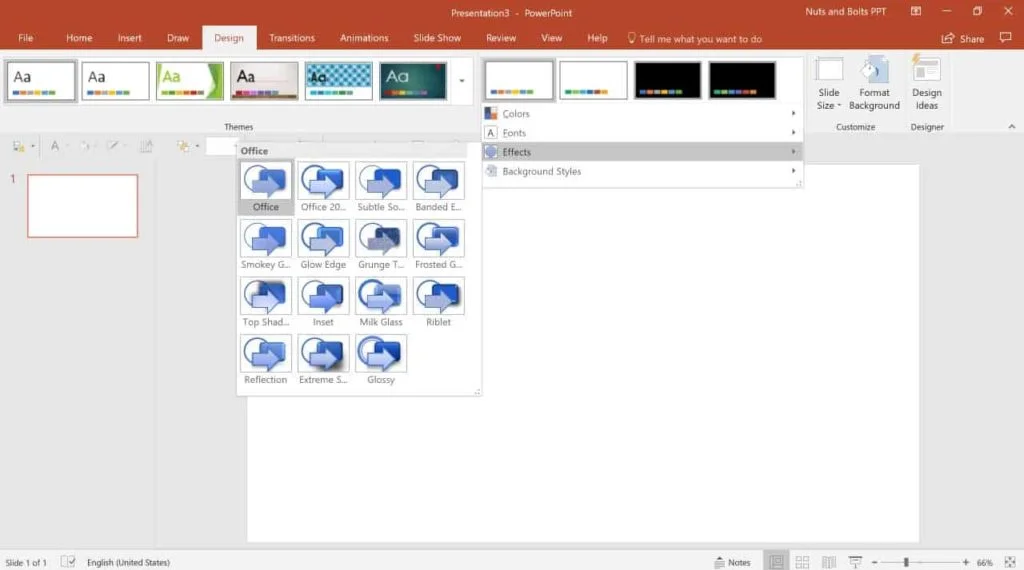The image size is (1024, 570).
Task: Switch to the Home tab
Action: (x=79, y=38)
